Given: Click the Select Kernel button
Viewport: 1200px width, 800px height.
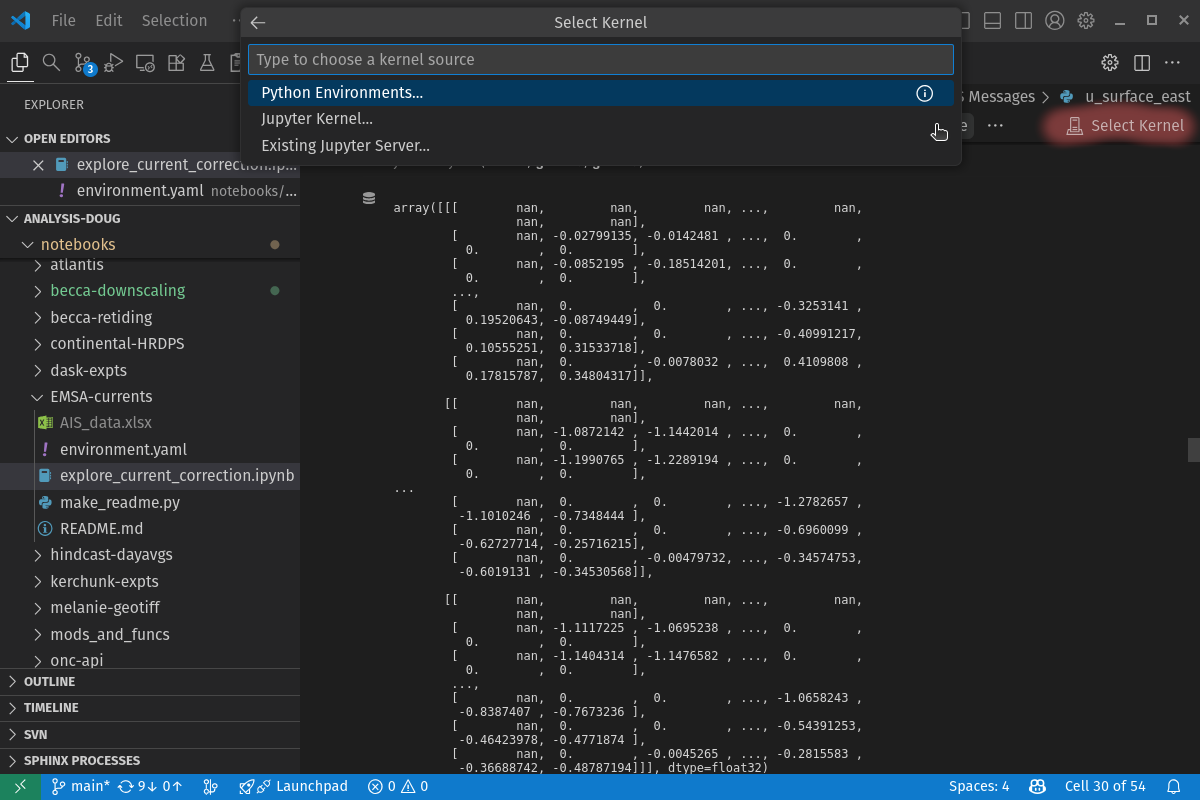Looking at the screenshot, I should click(1125, 126).
